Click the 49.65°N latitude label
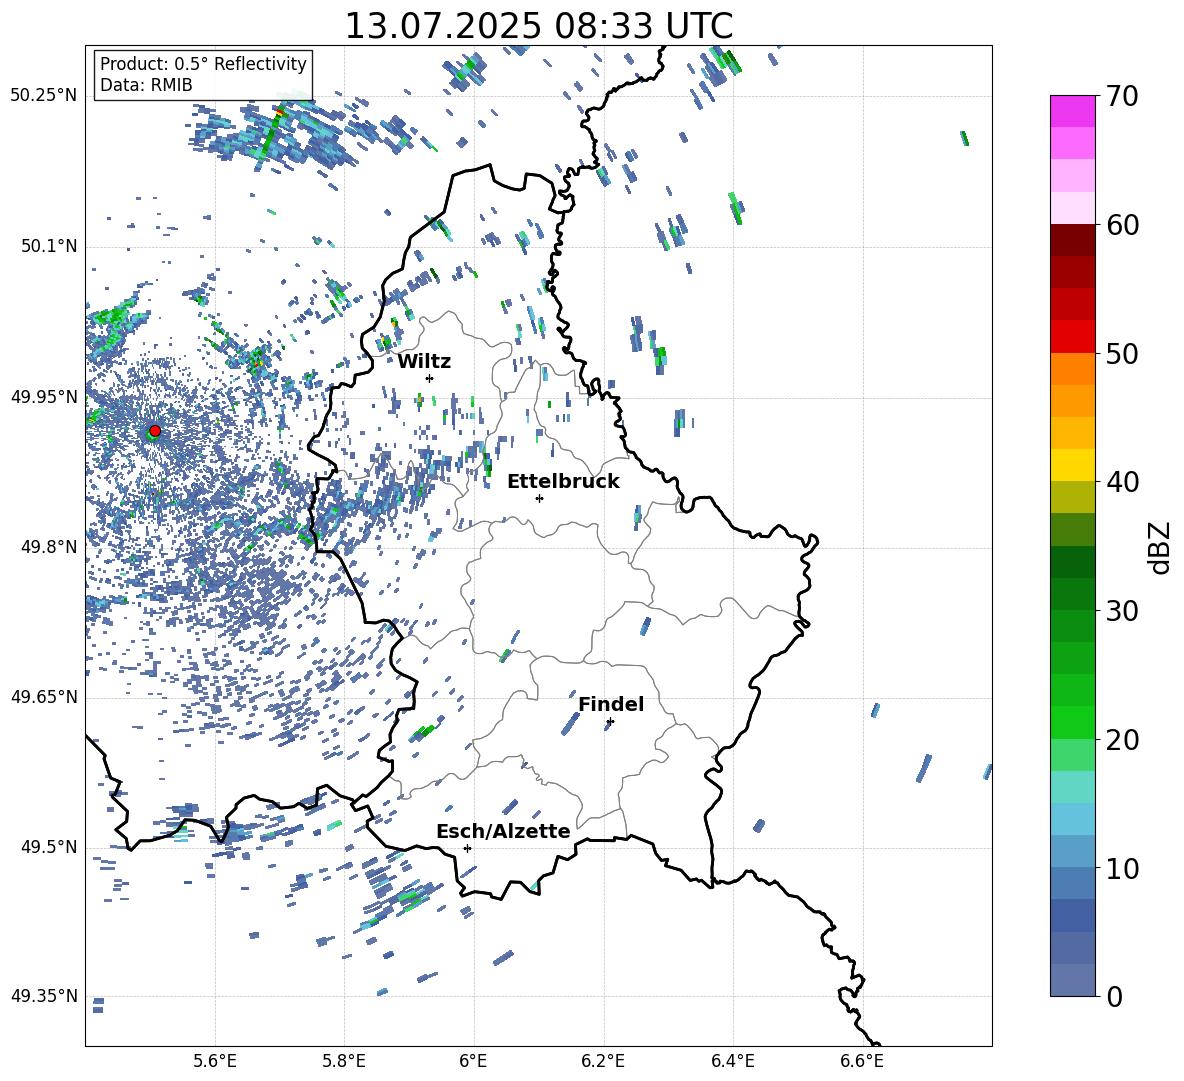 (x=44, y=696)
